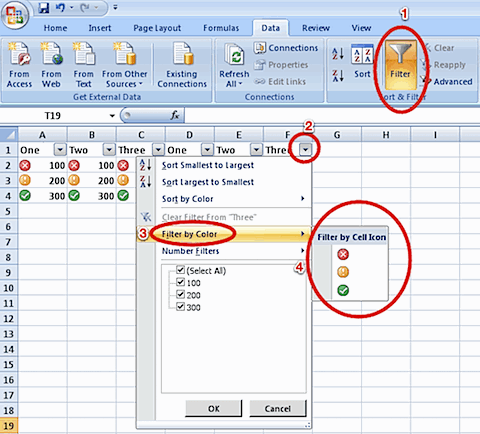Open the Name Box dropdown arrow
Screen dimensions: 480x434
112,116
